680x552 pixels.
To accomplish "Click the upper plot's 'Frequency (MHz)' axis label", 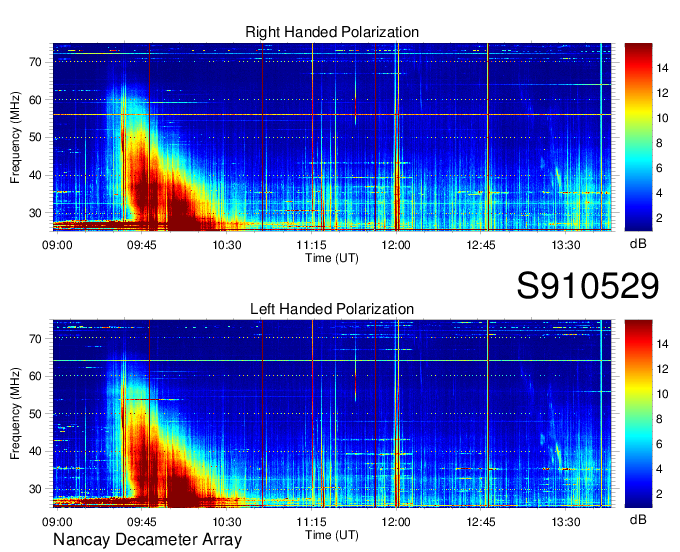I will click(15, 137).
